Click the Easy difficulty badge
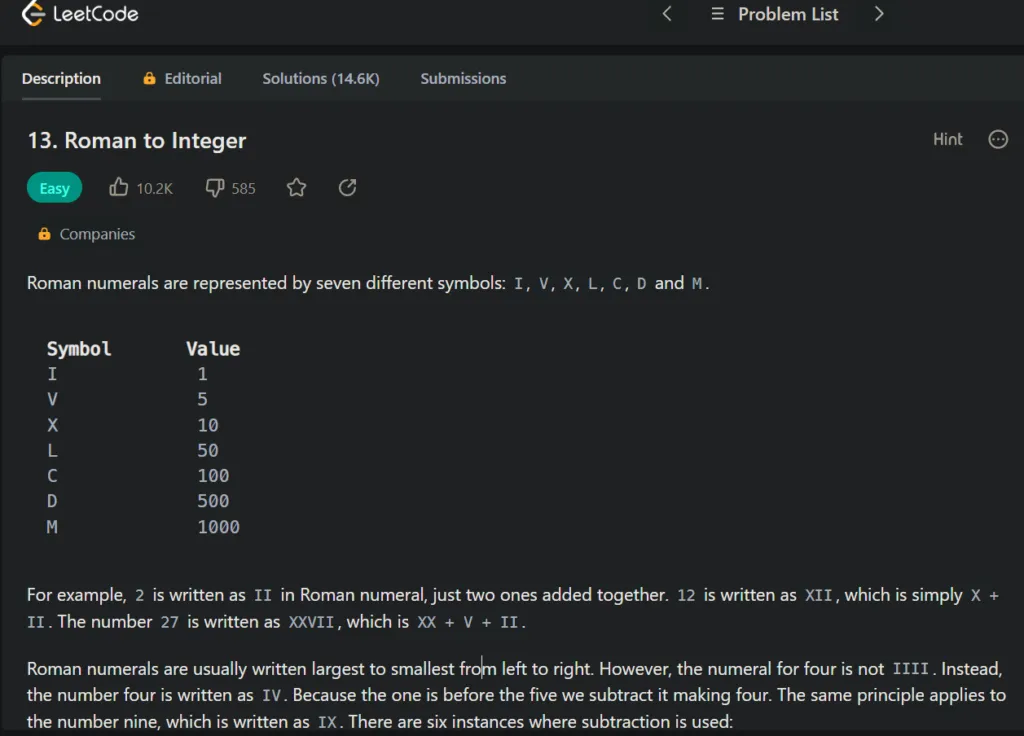The height and width of the screenshot is (736, 1024). (x=55, y=188)
